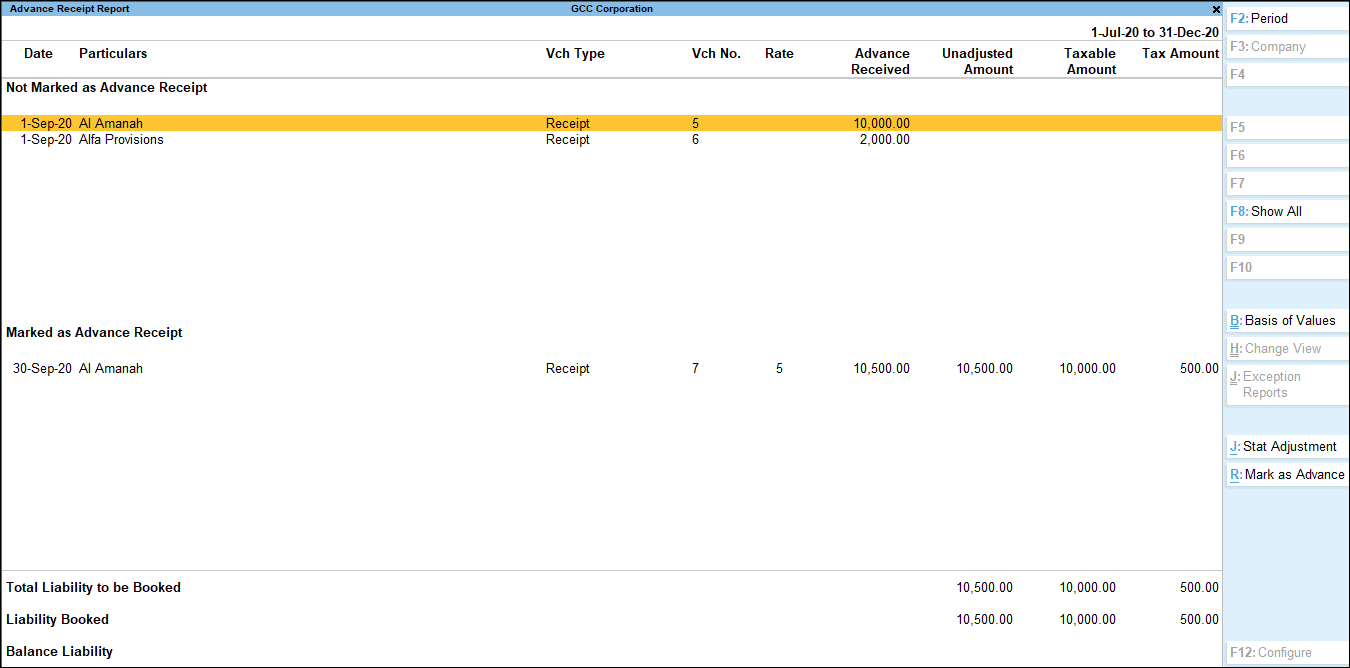Click the Marked as Advance Receipt heading
Image resolution: width=1350 pixels, height=668 pixels.
(94, 333)
